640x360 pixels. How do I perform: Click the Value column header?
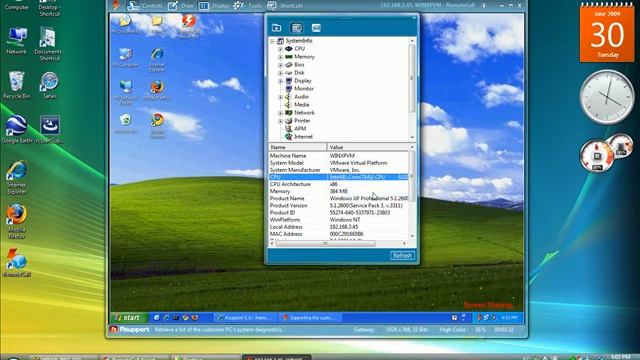[x=368, y=147]
